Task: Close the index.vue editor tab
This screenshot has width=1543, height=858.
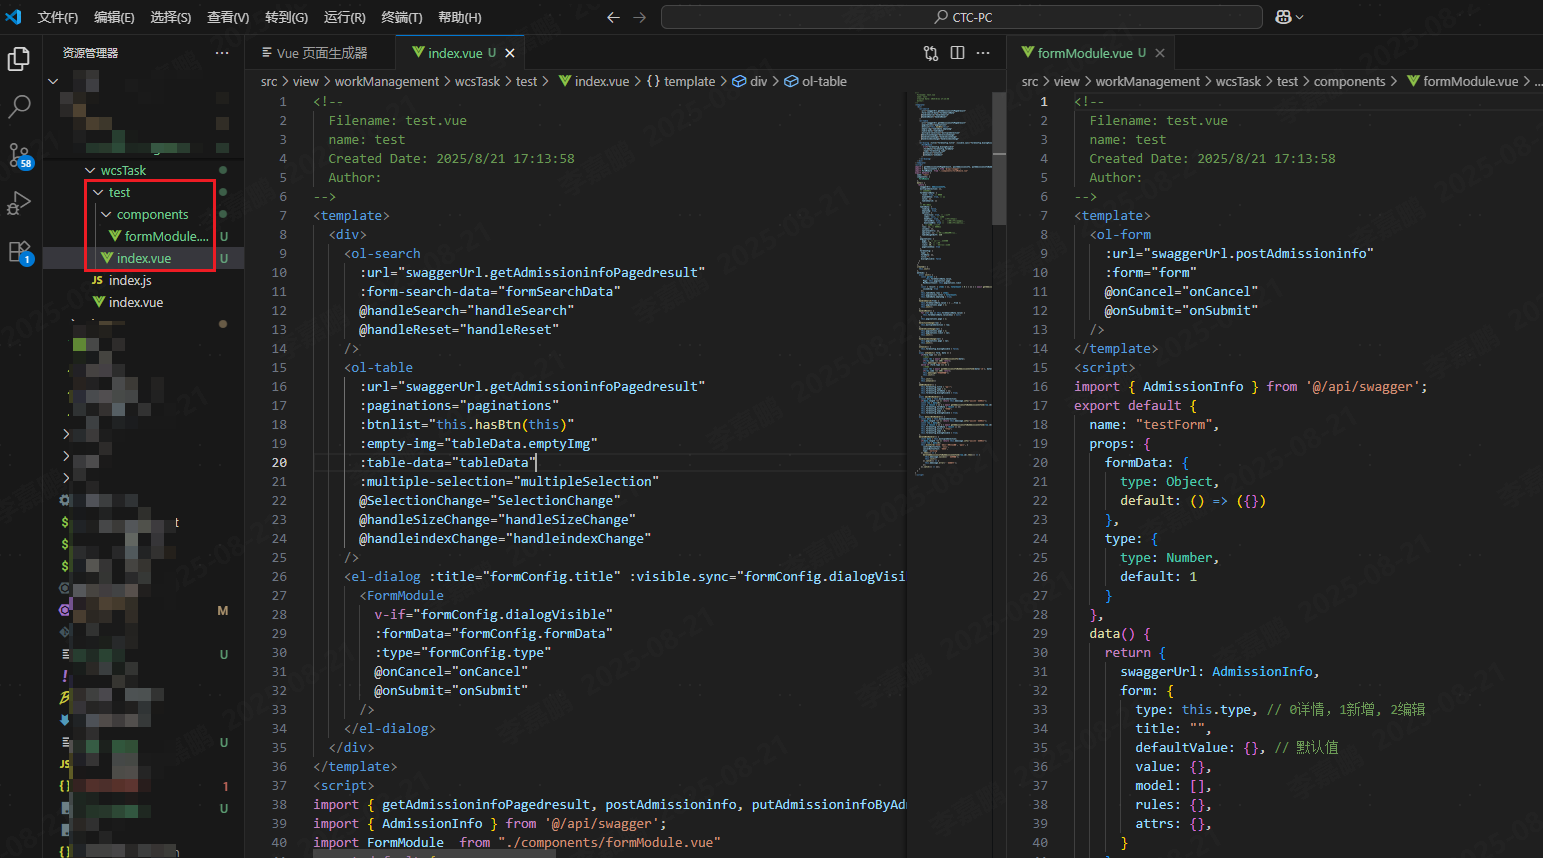Action: click(x=510, y=53)
